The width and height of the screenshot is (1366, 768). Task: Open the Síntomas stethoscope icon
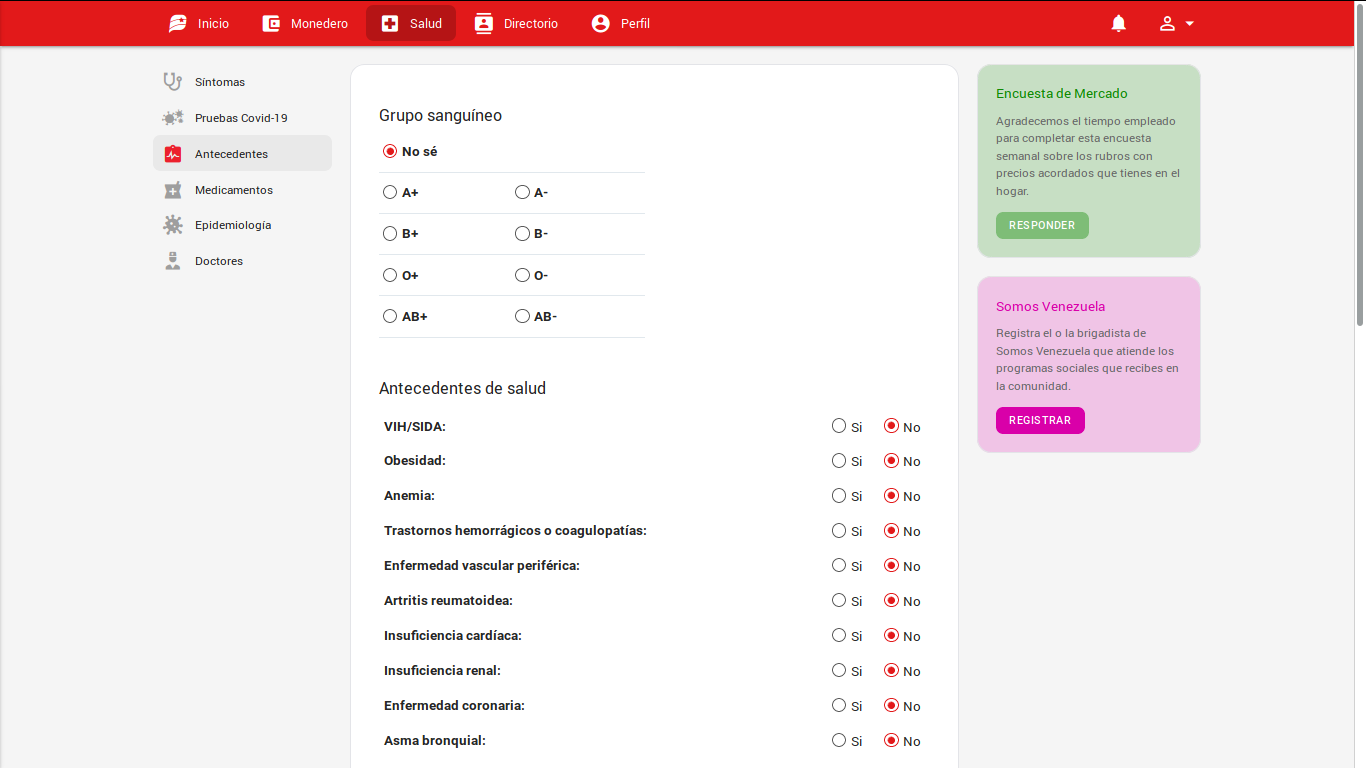coord(173,82)
